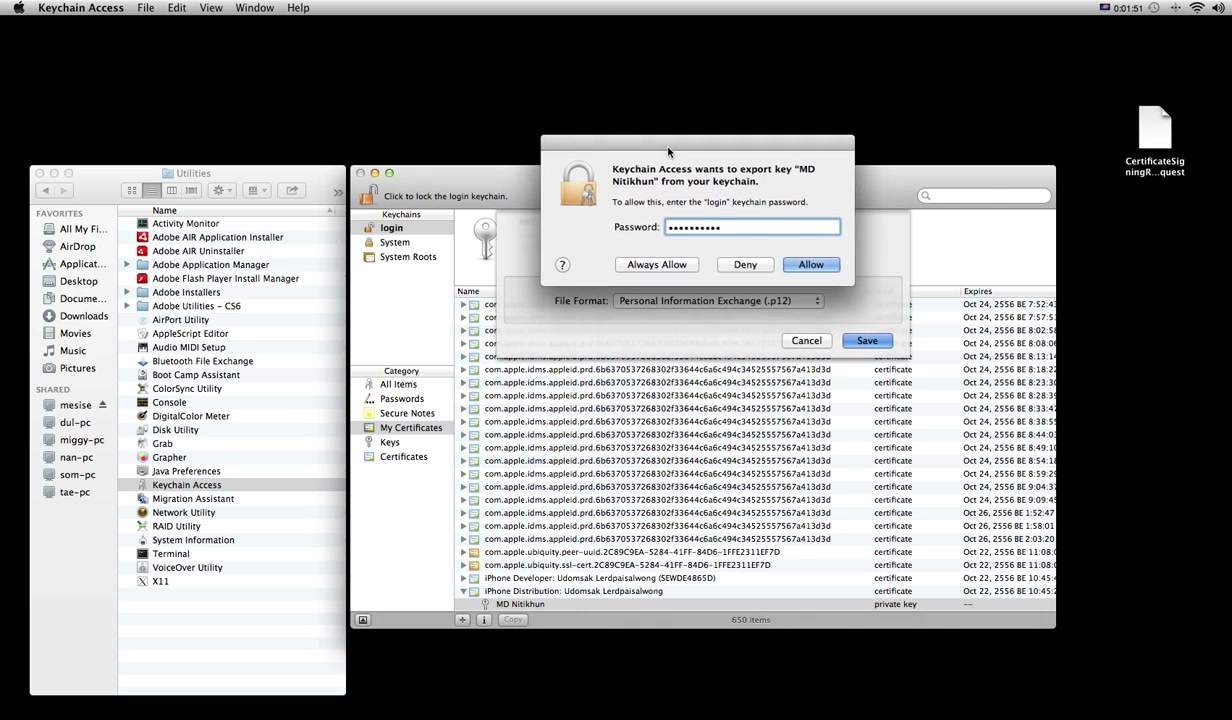
Task: Click add item plus button
Action: point(462,620)
